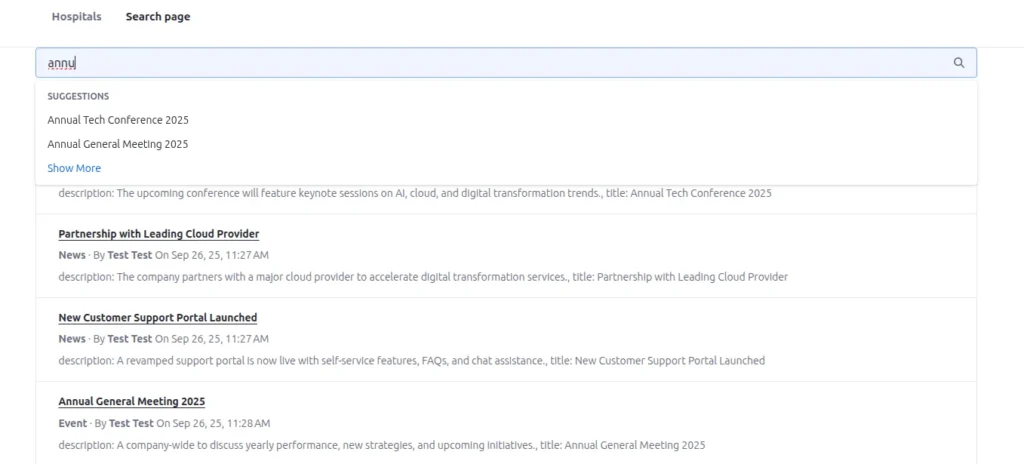
Task: Open the underlined Annual General Meeting result heading
Action: coord(131,402)
